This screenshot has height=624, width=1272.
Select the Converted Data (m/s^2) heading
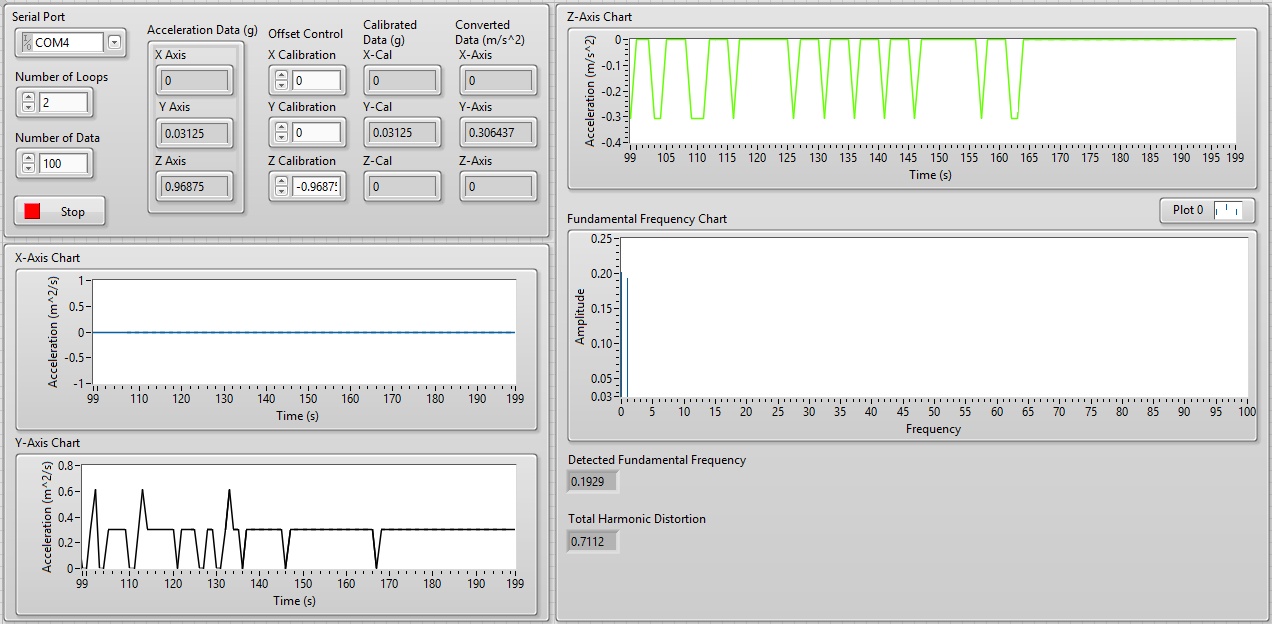point(491,32)
